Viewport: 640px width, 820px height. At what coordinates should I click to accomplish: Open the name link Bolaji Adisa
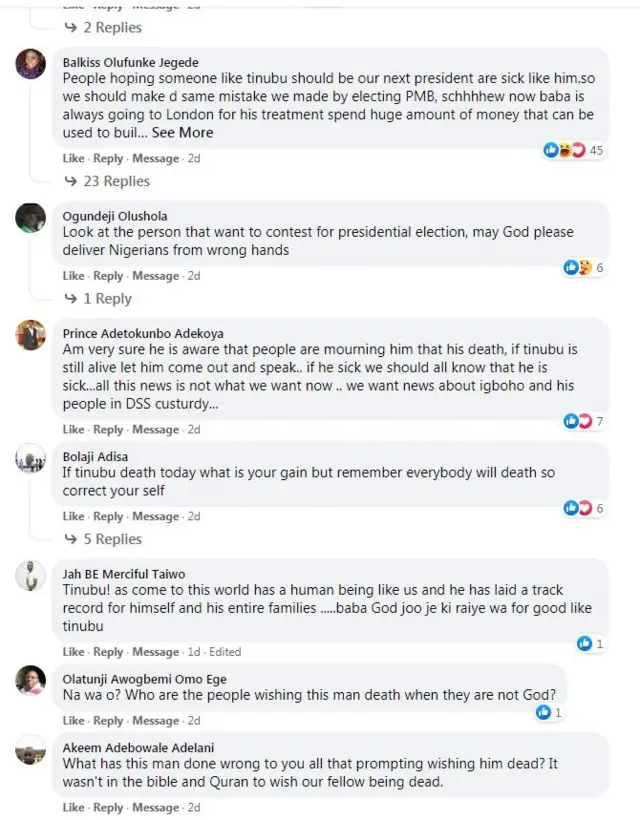[95, 458]
